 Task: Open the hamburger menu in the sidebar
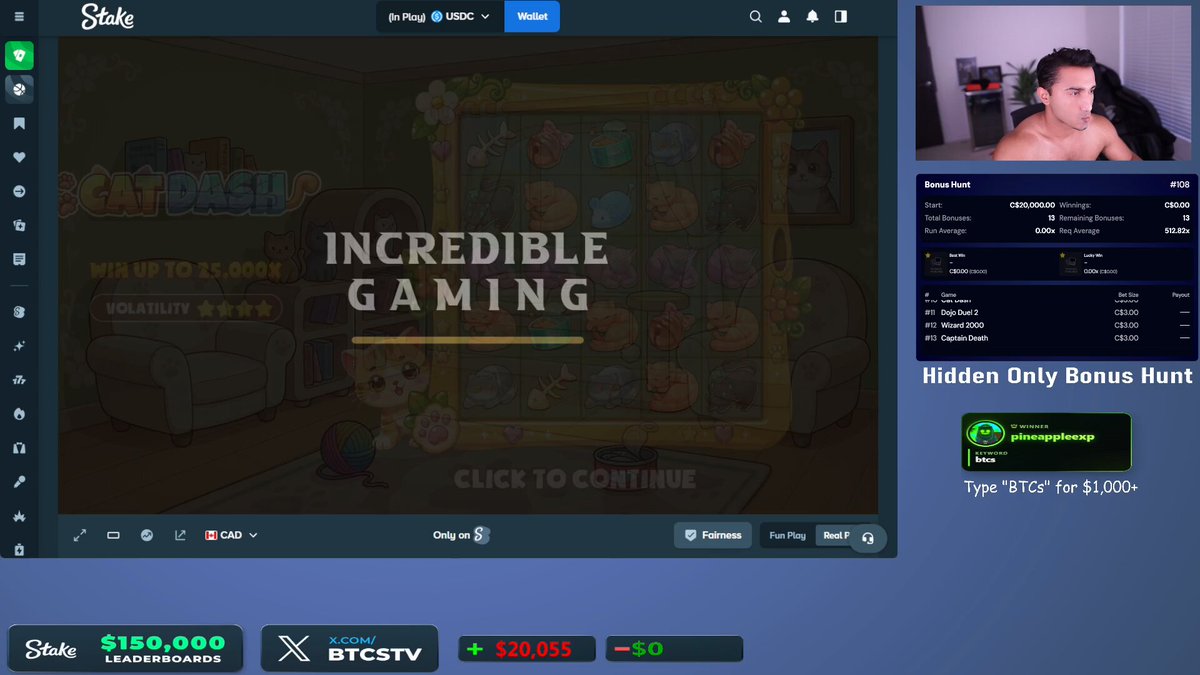[19, 17]
